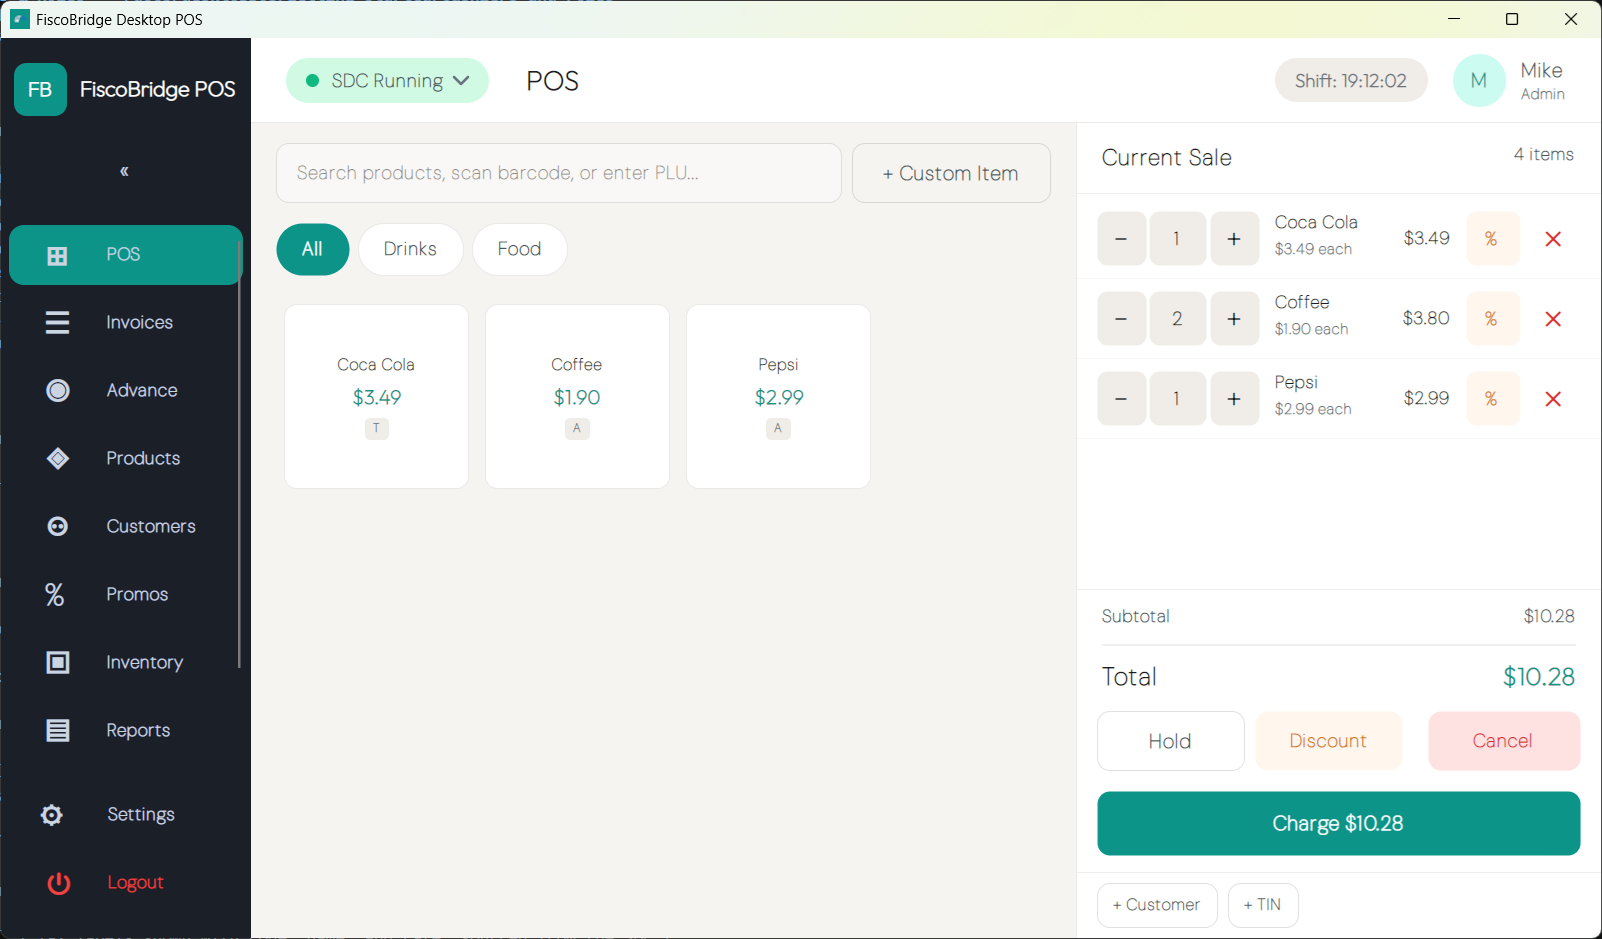Remove Pepsi from current sale

click(1553, 399)
